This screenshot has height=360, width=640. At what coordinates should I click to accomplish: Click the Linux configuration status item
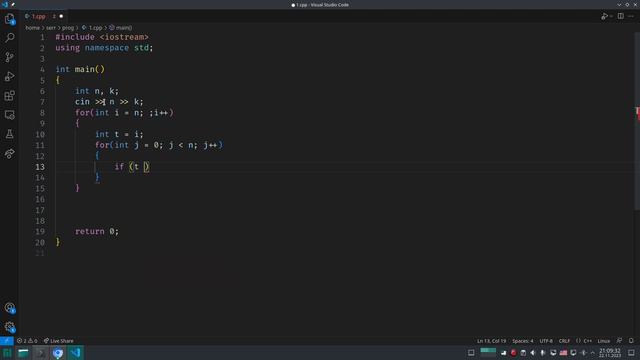[603, 341]
